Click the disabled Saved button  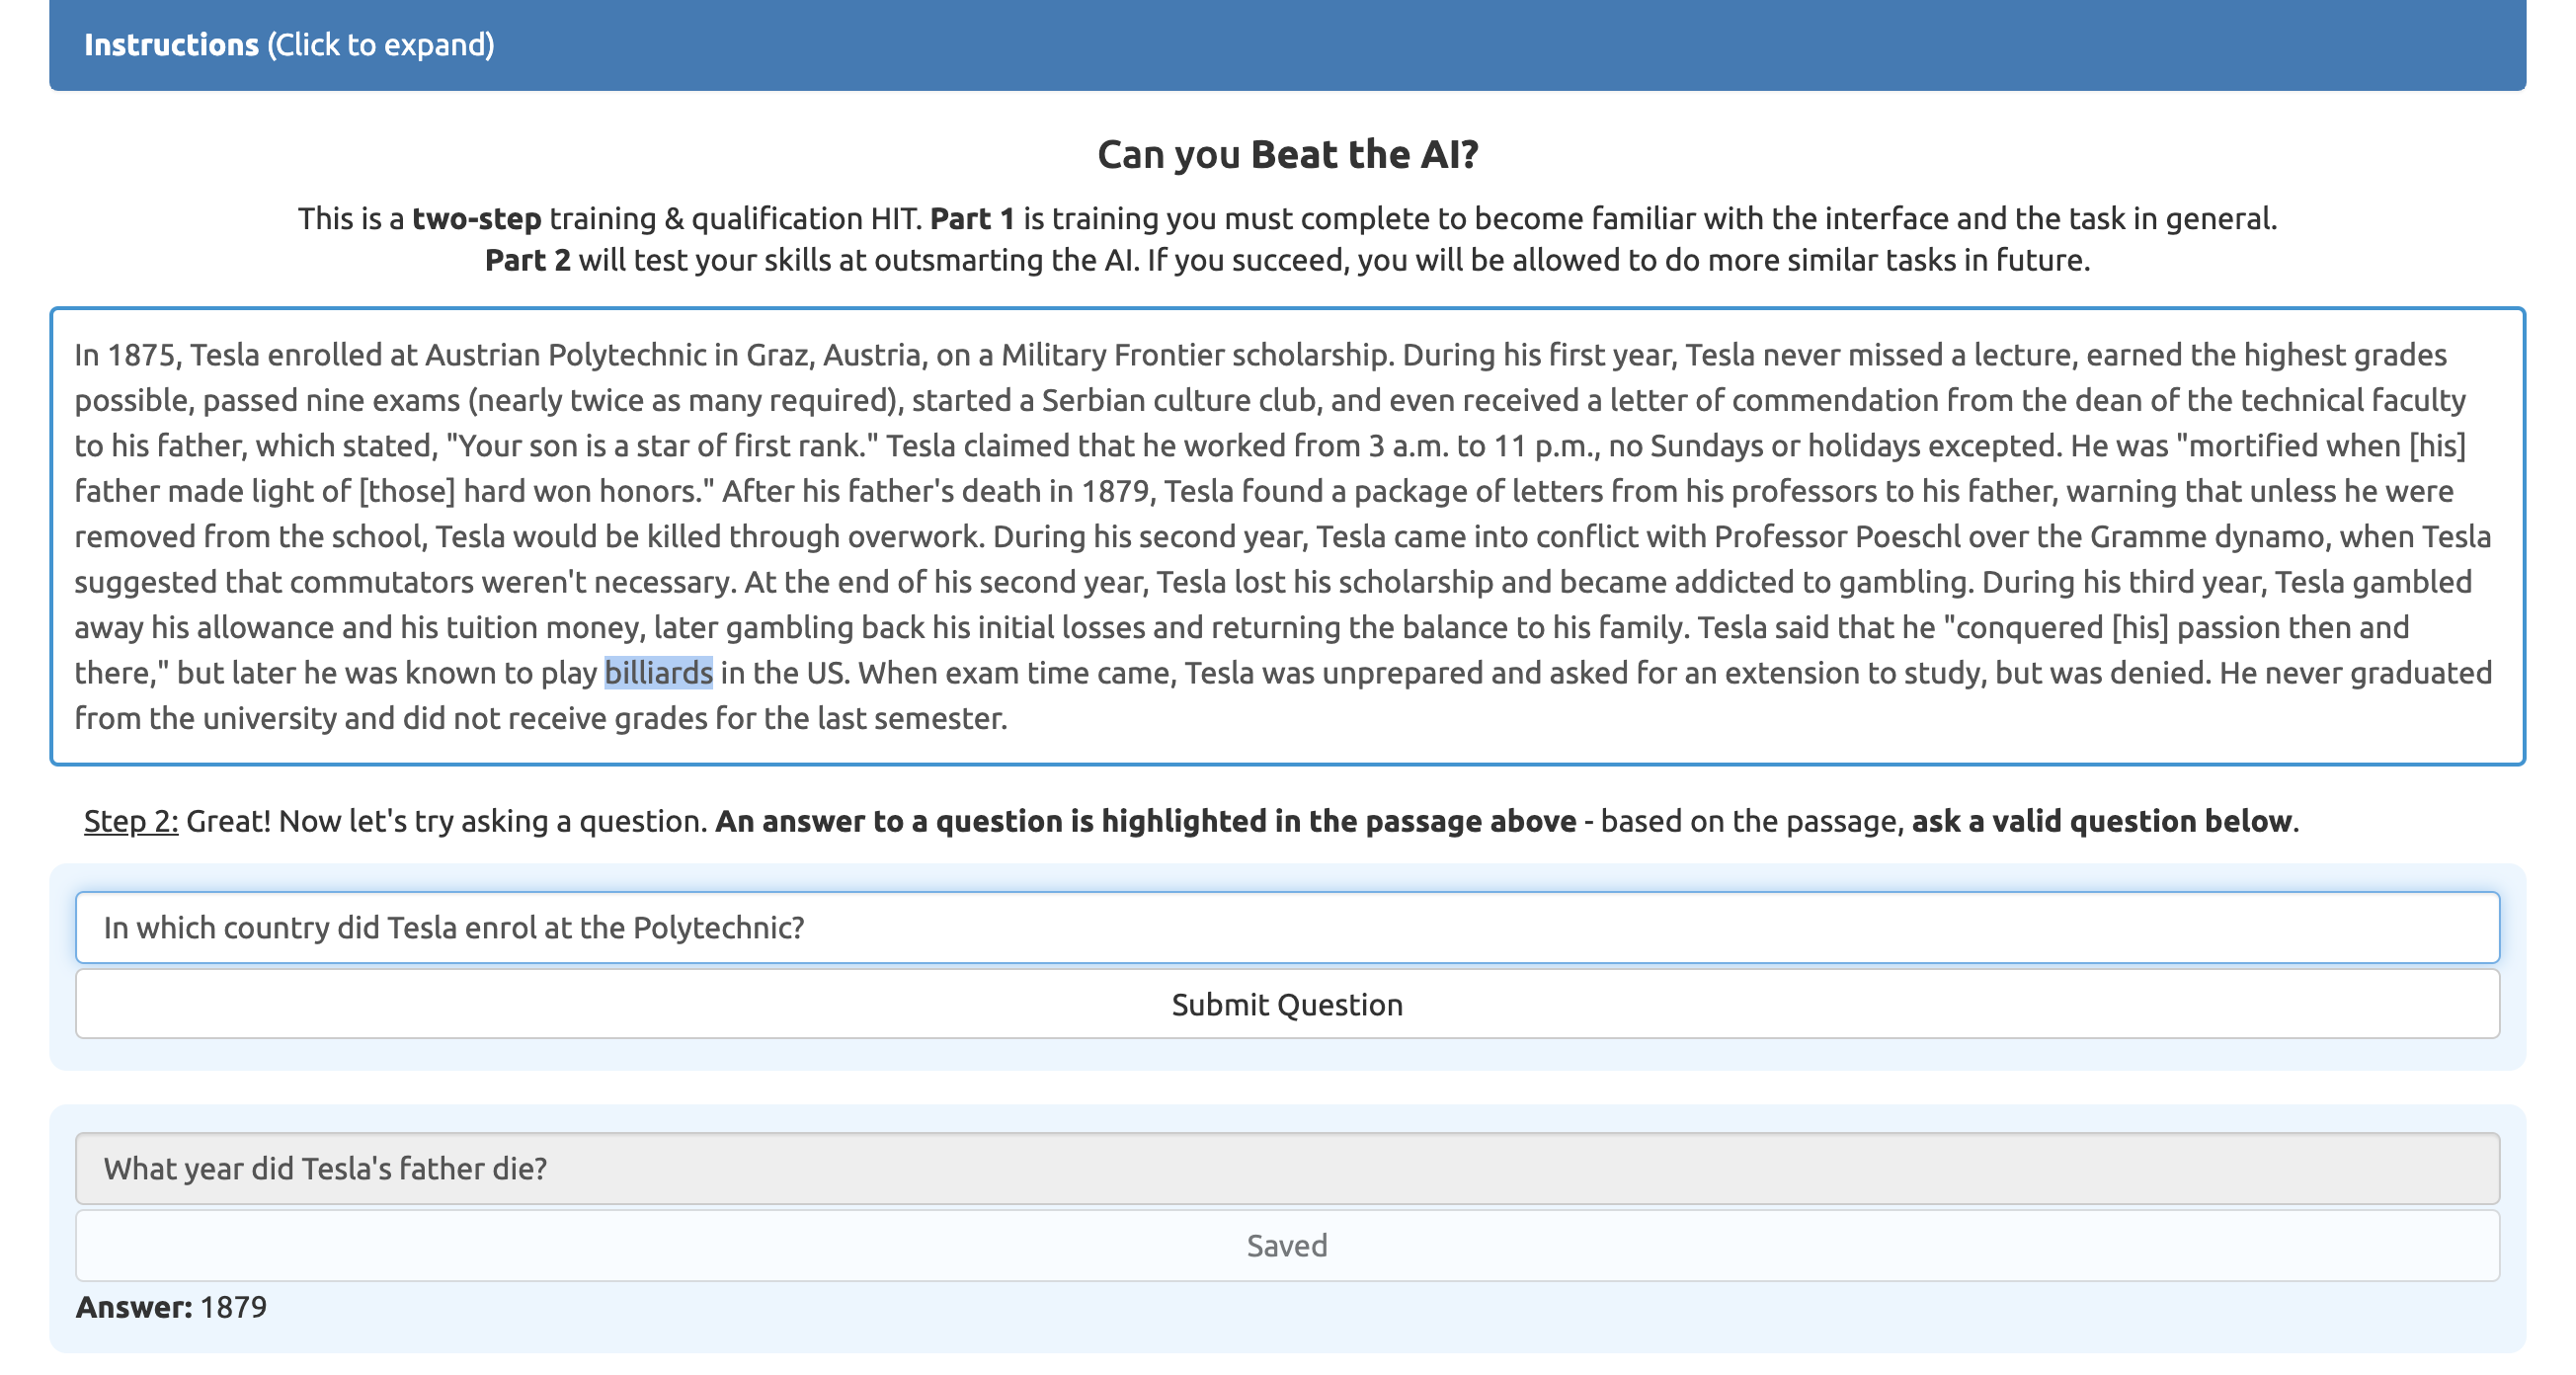[x=1287, y=1245]
